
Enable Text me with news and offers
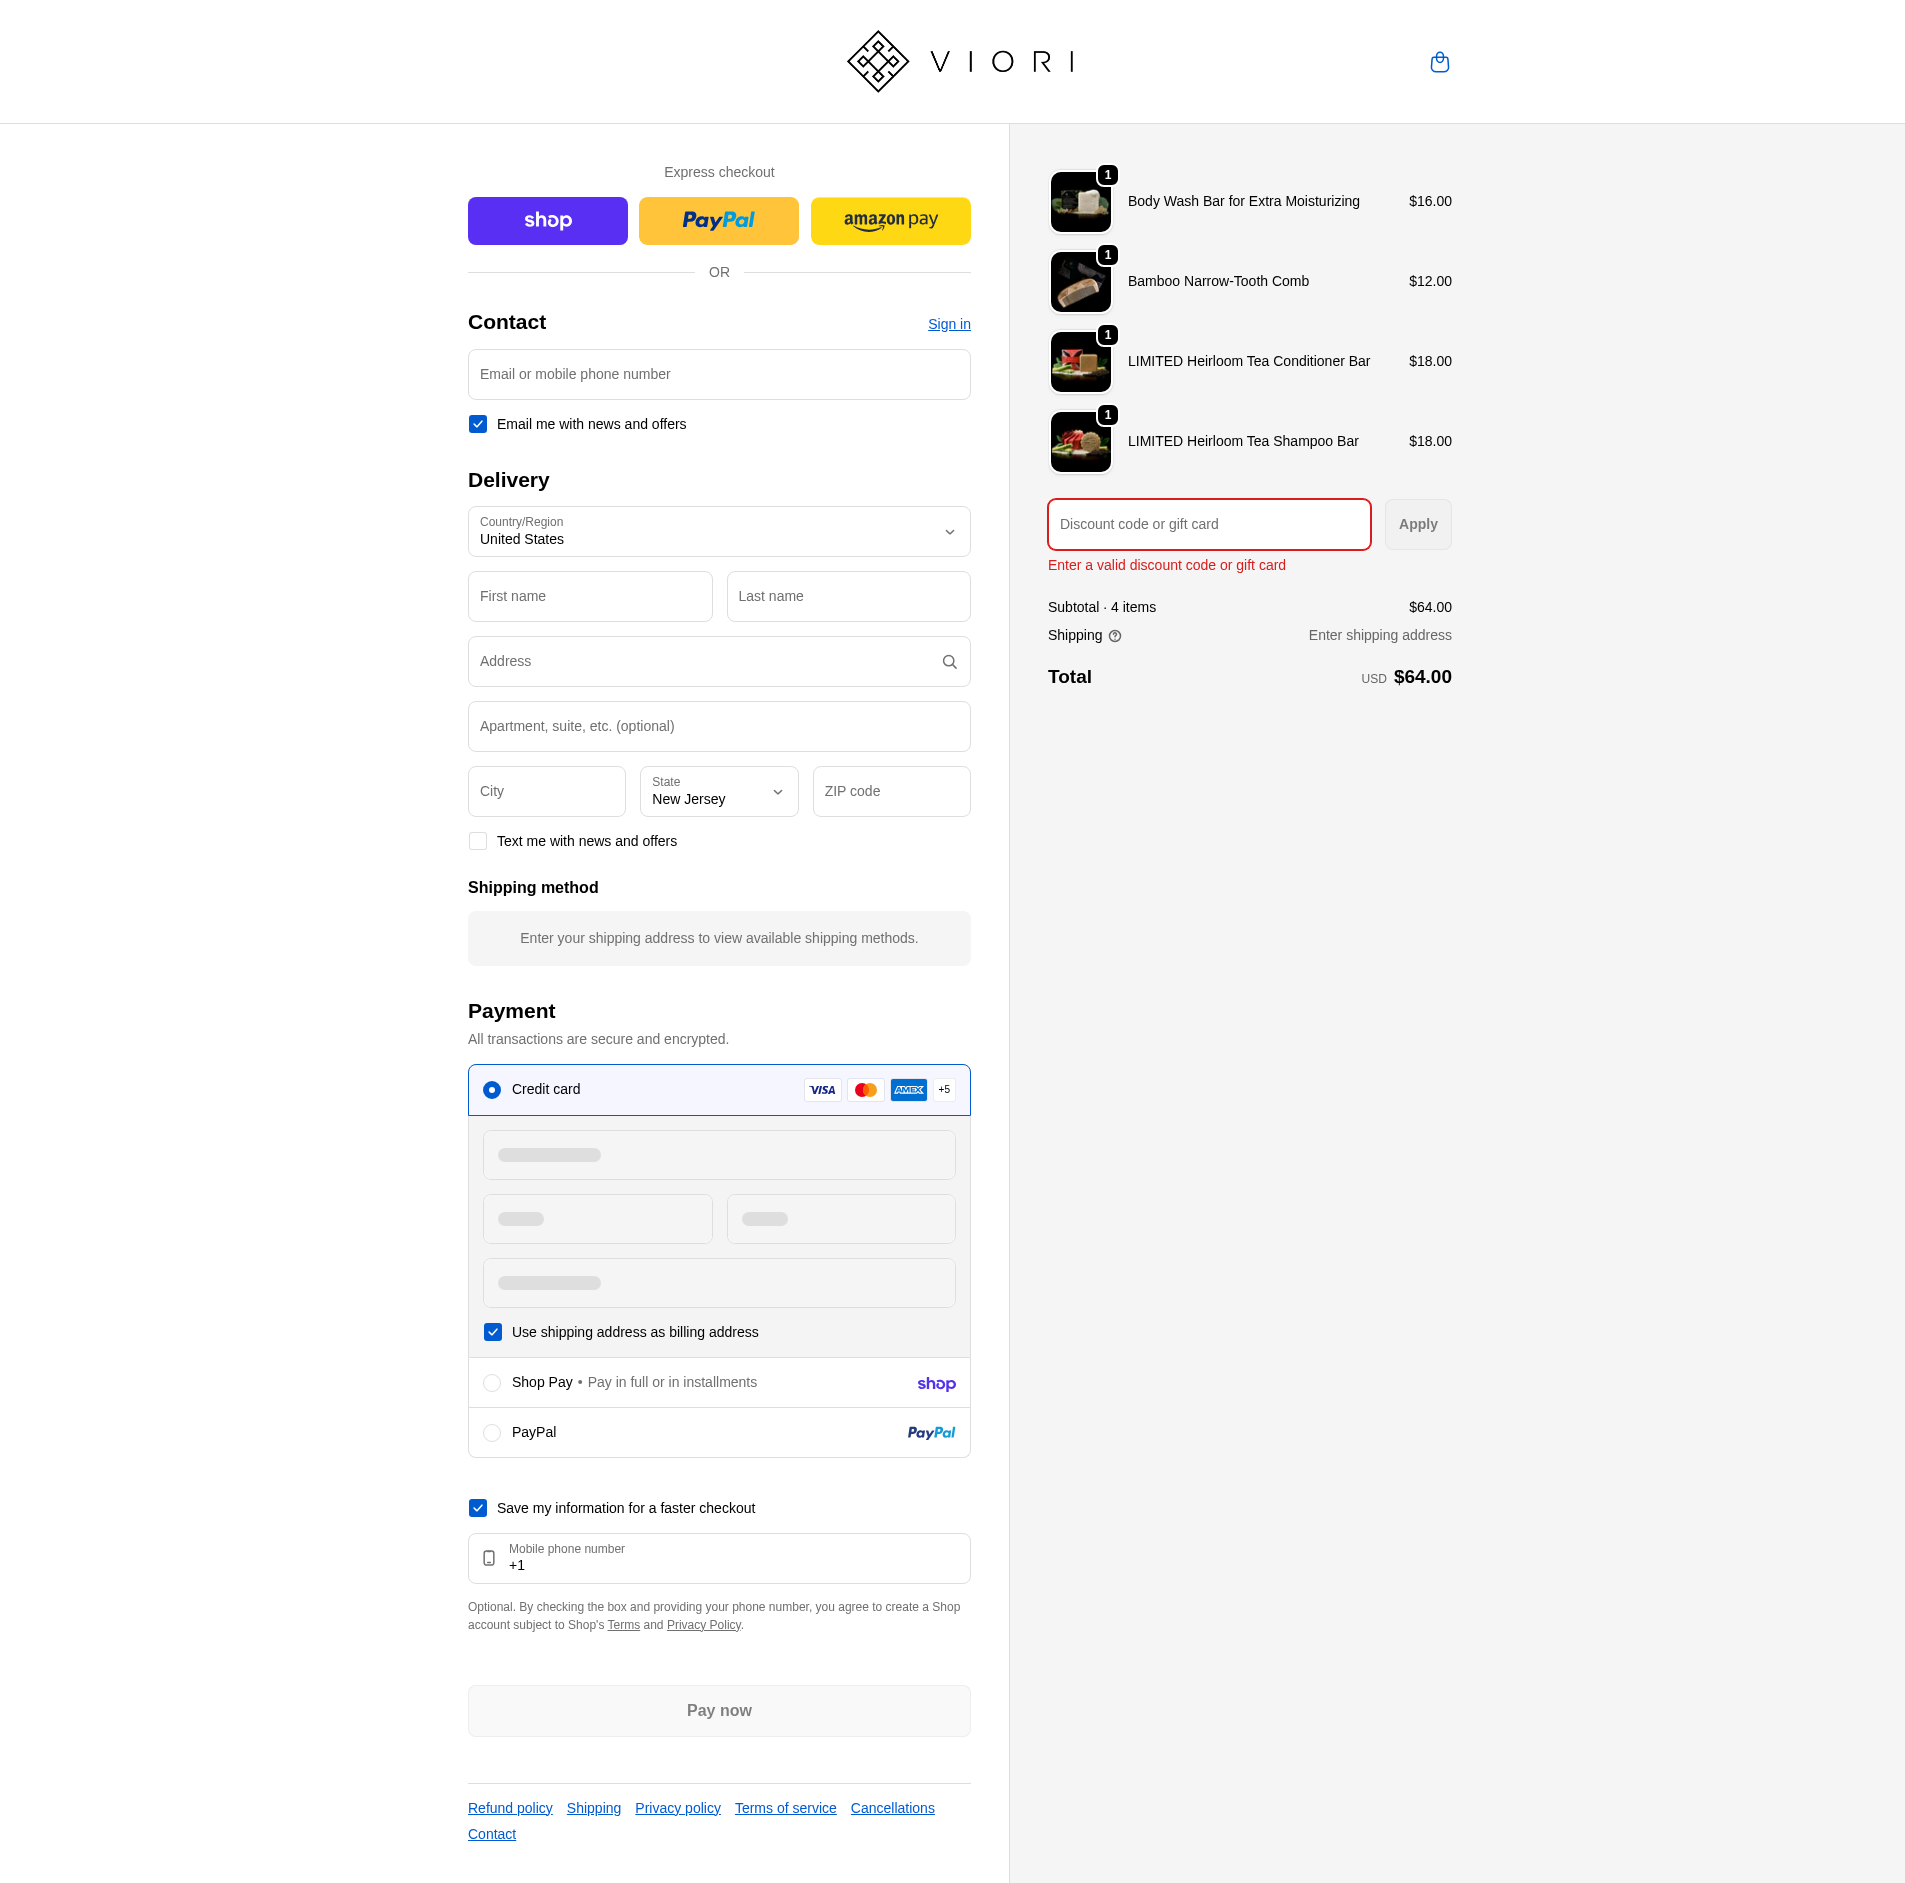(478, 841)
